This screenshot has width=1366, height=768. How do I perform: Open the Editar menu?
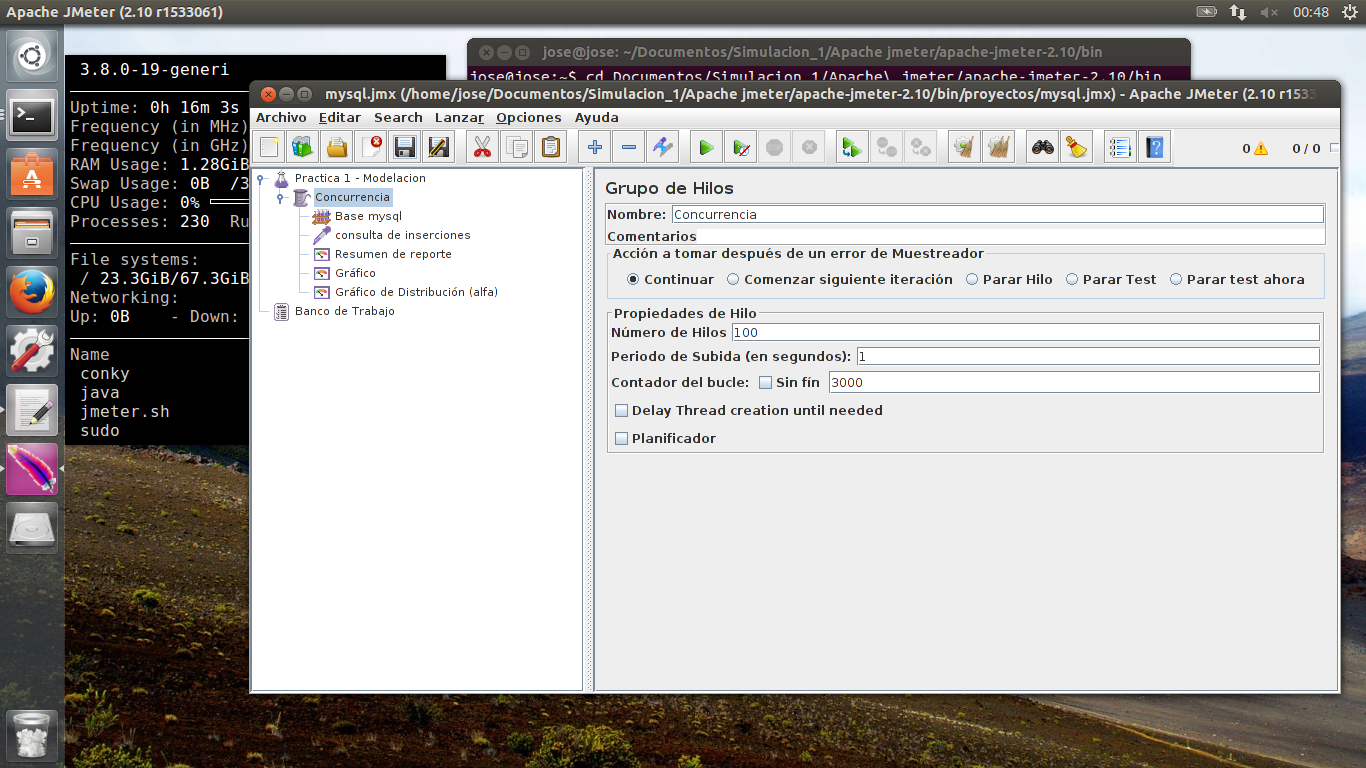(x=340, y=117)
